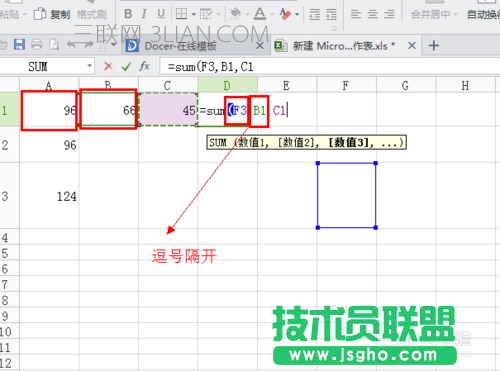
Task: Select column D header
Action: [x=227, y=86]
